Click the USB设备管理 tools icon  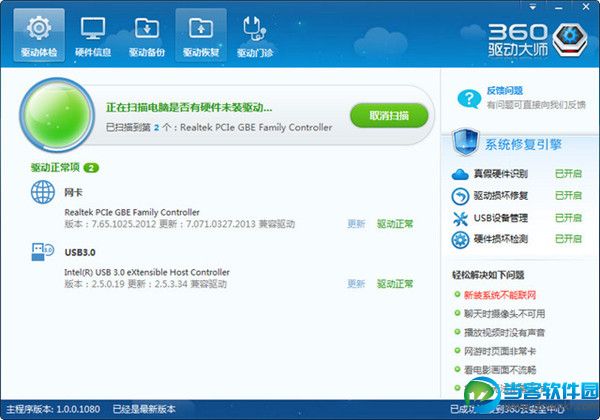click(460, 218)
